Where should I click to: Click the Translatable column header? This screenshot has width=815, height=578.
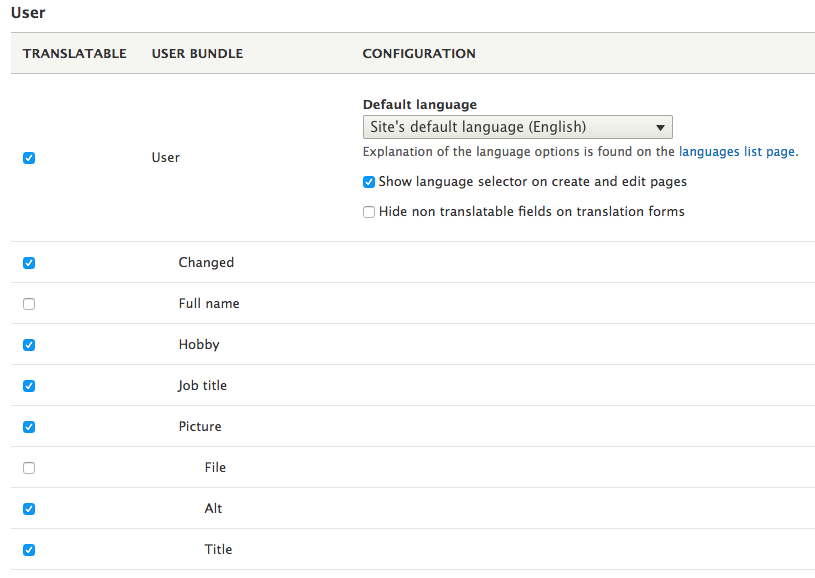point(75,53)
